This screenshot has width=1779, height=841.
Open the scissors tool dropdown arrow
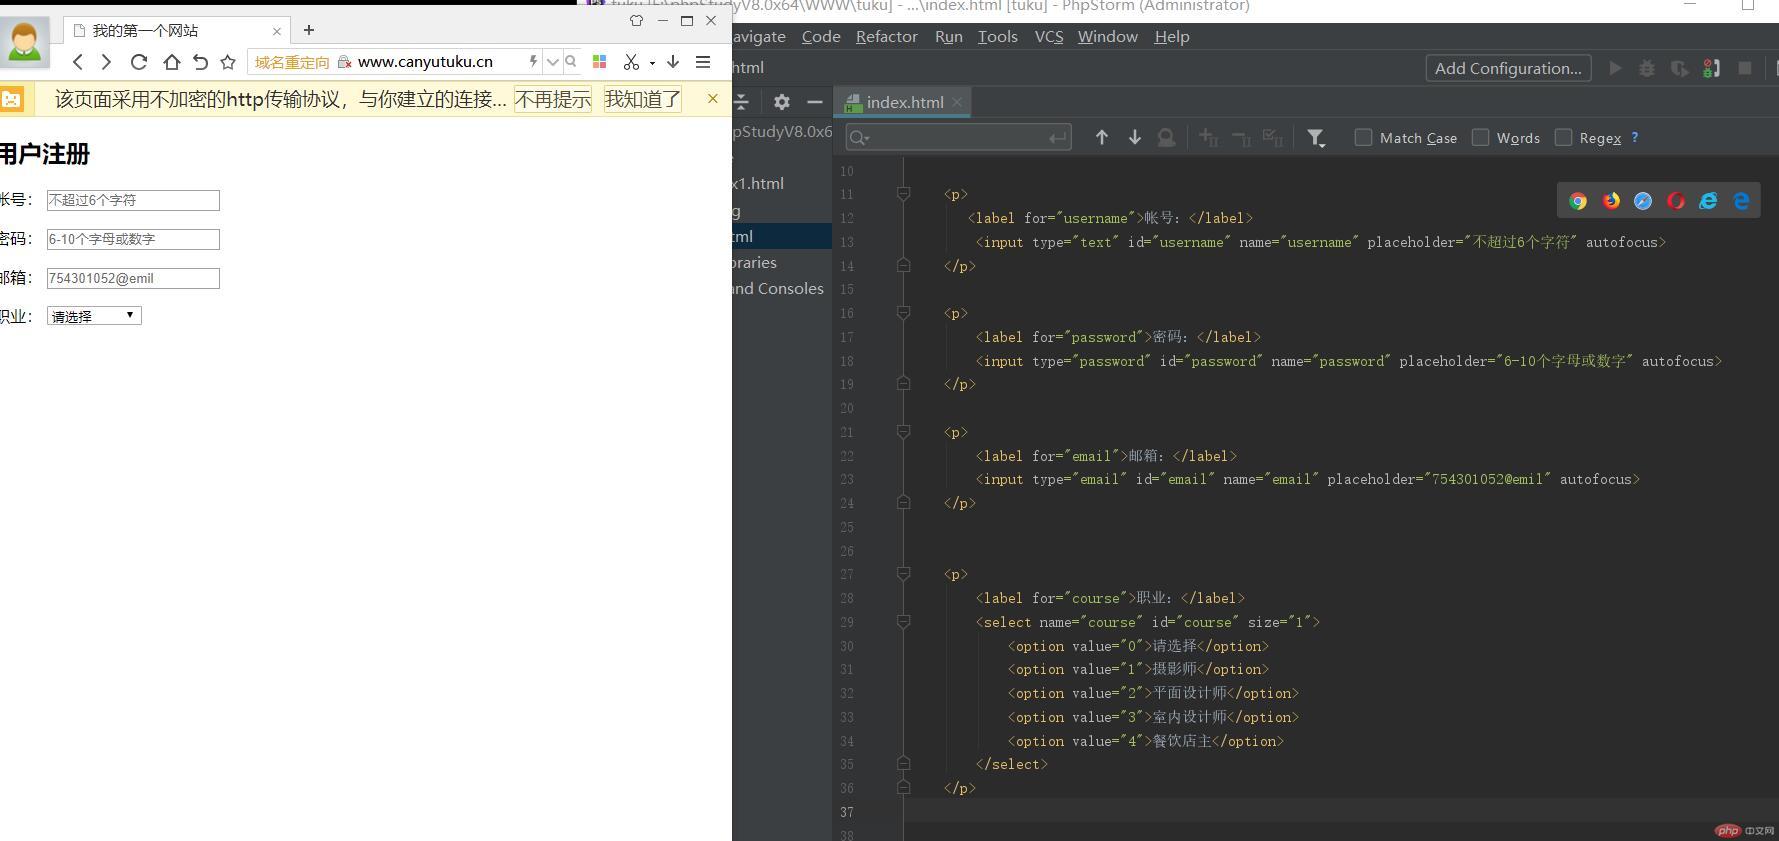pyautogui.click(x=652, y=63)
